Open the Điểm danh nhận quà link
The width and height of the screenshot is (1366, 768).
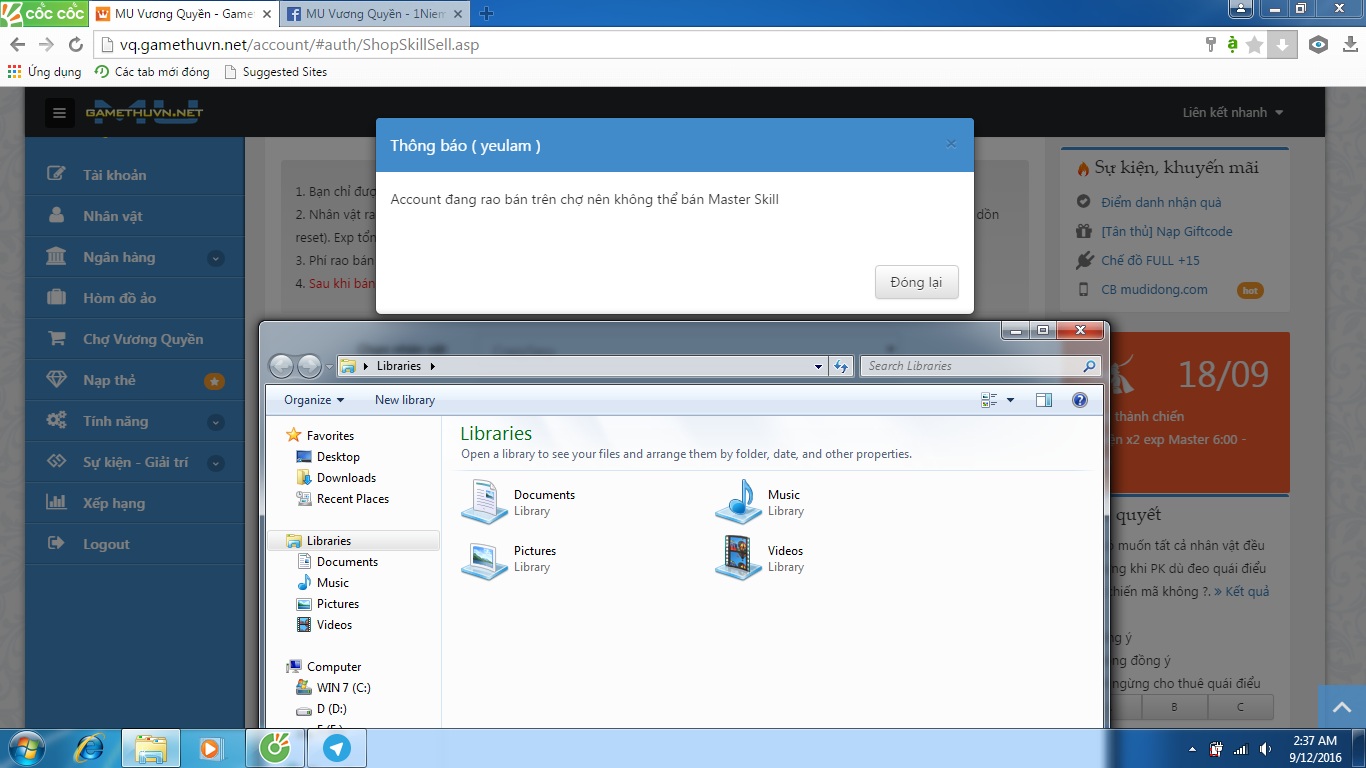coord(1160,202)
